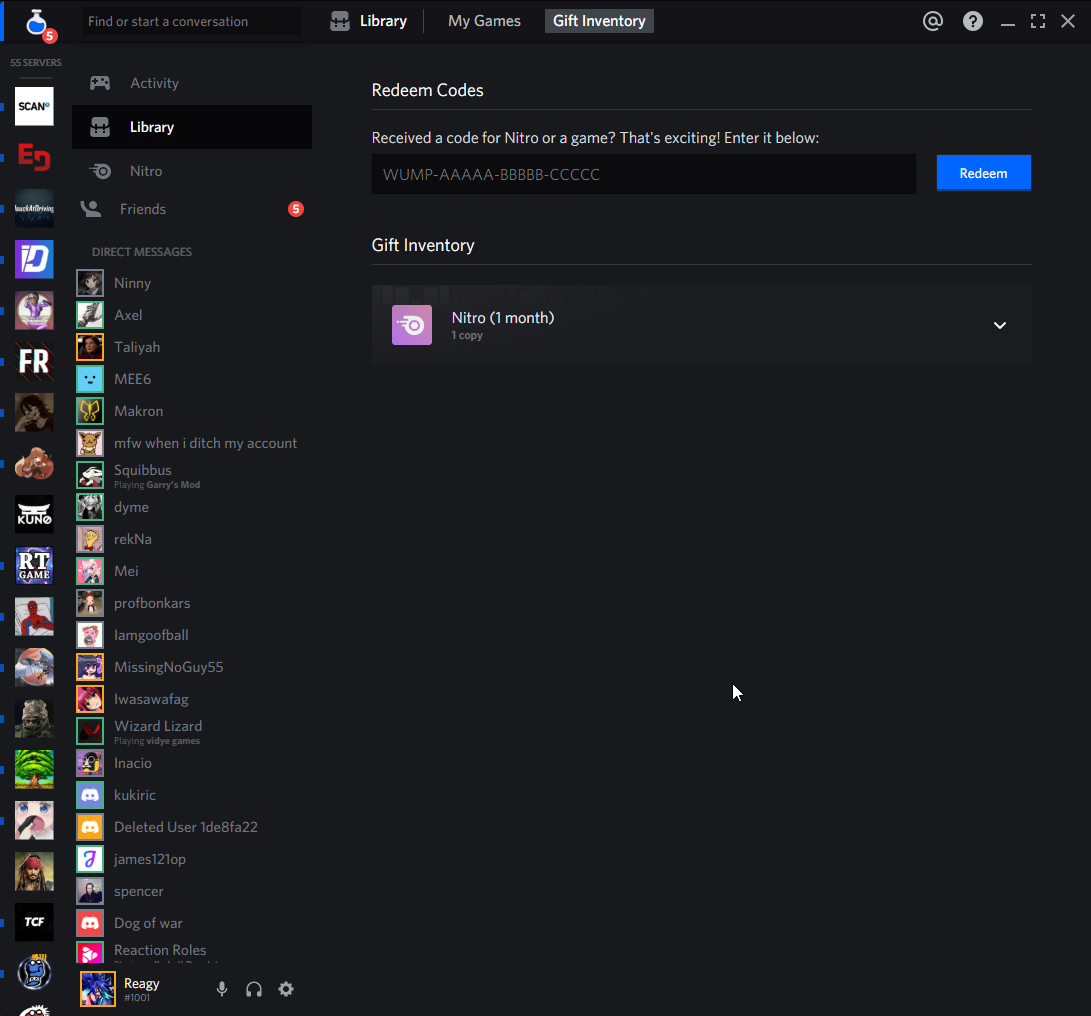Open direct message with MEE6

[x=192, y=379]
